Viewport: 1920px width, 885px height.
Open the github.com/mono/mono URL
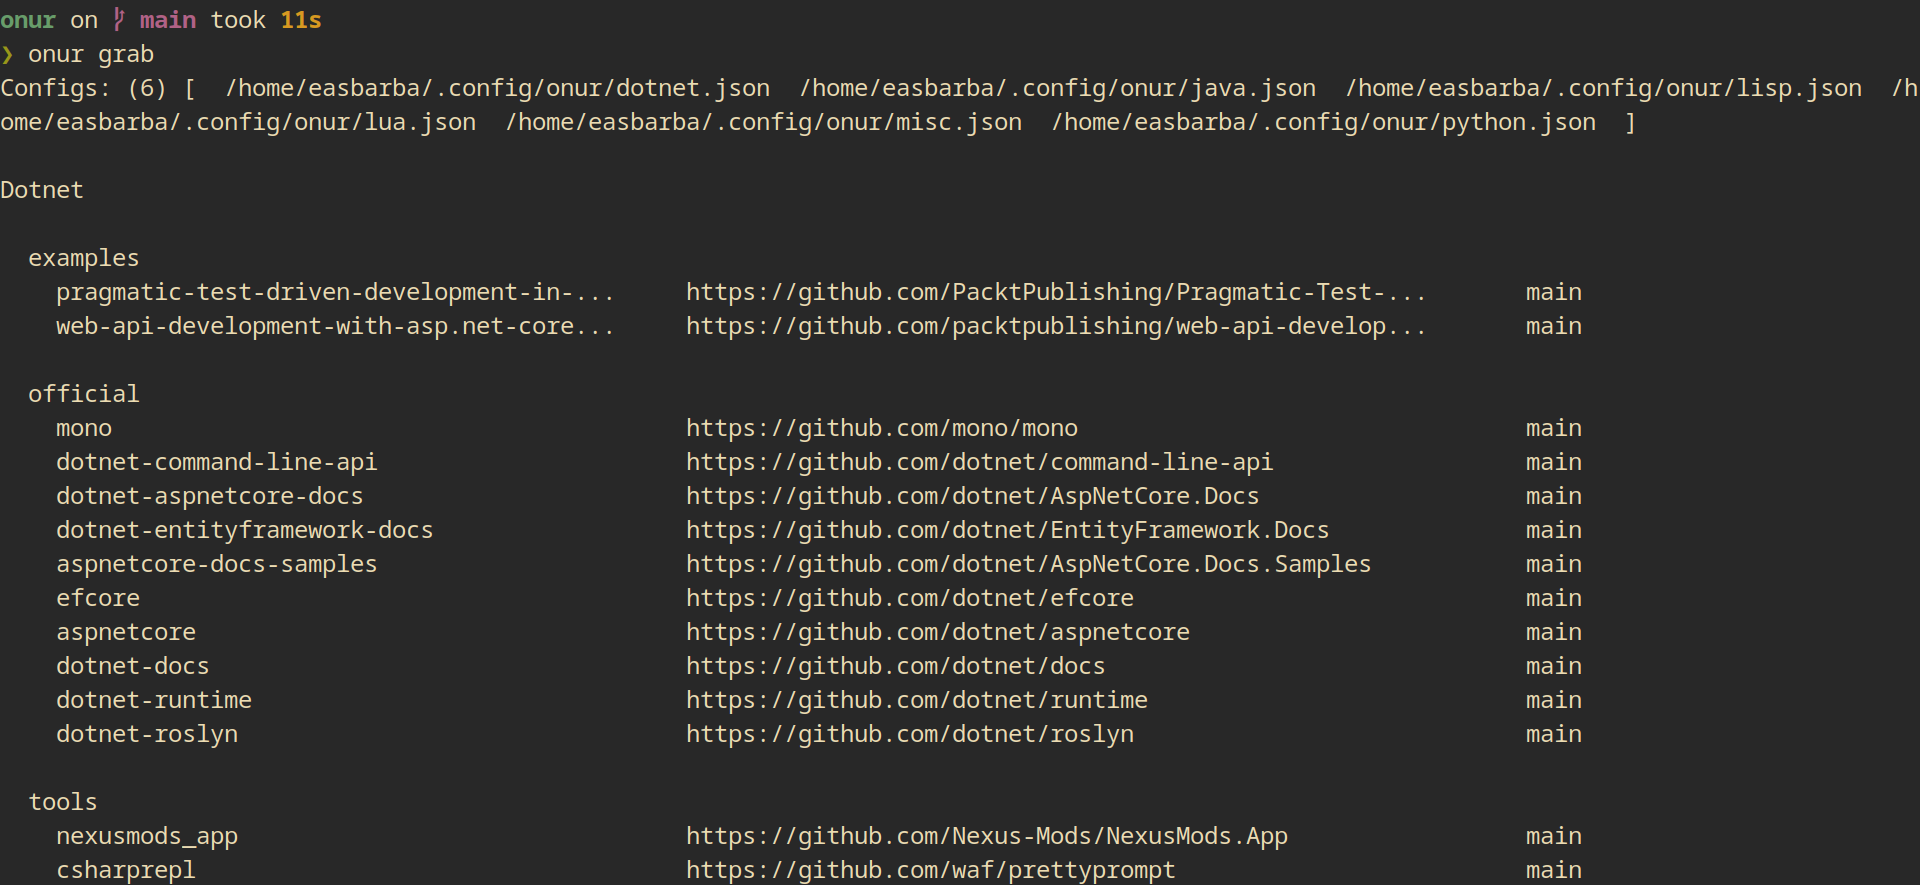click(x=882, y=428)
